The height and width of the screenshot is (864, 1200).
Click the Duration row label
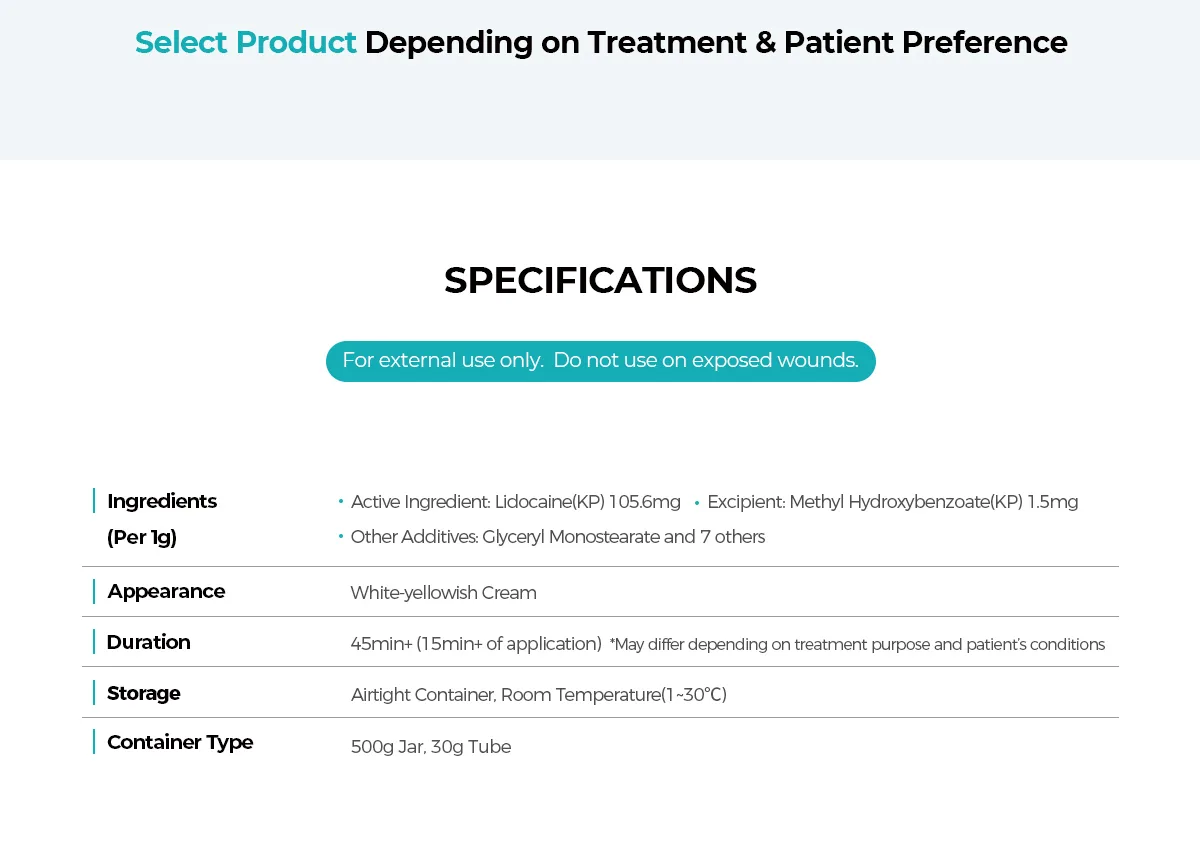148,642
